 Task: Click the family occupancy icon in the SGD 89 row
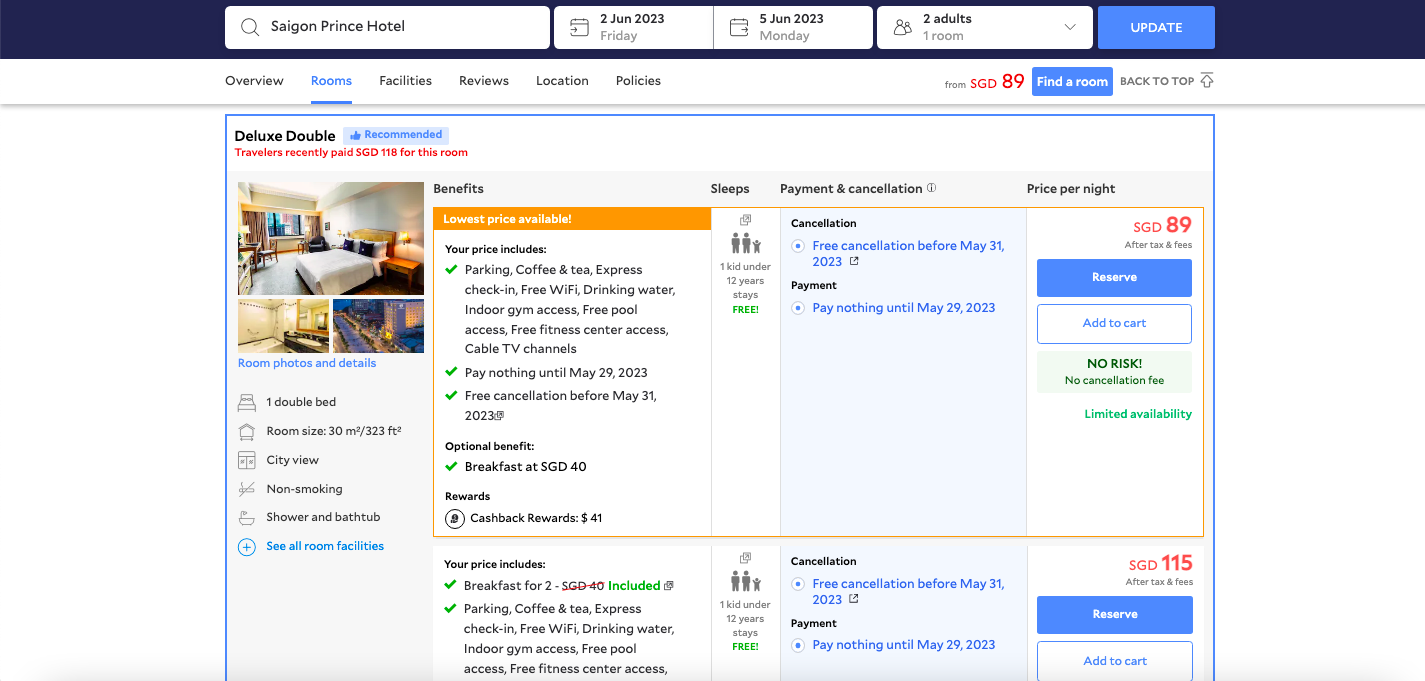(745, 243)
